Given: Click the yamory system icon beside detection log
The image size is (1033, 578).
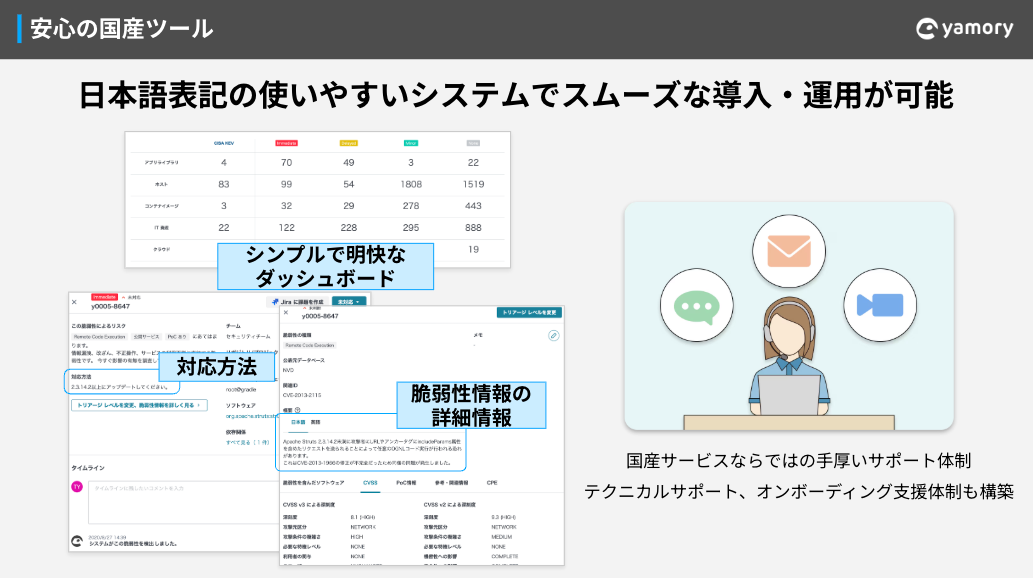Looking at the screenshot, I should [x=77, y=541].
